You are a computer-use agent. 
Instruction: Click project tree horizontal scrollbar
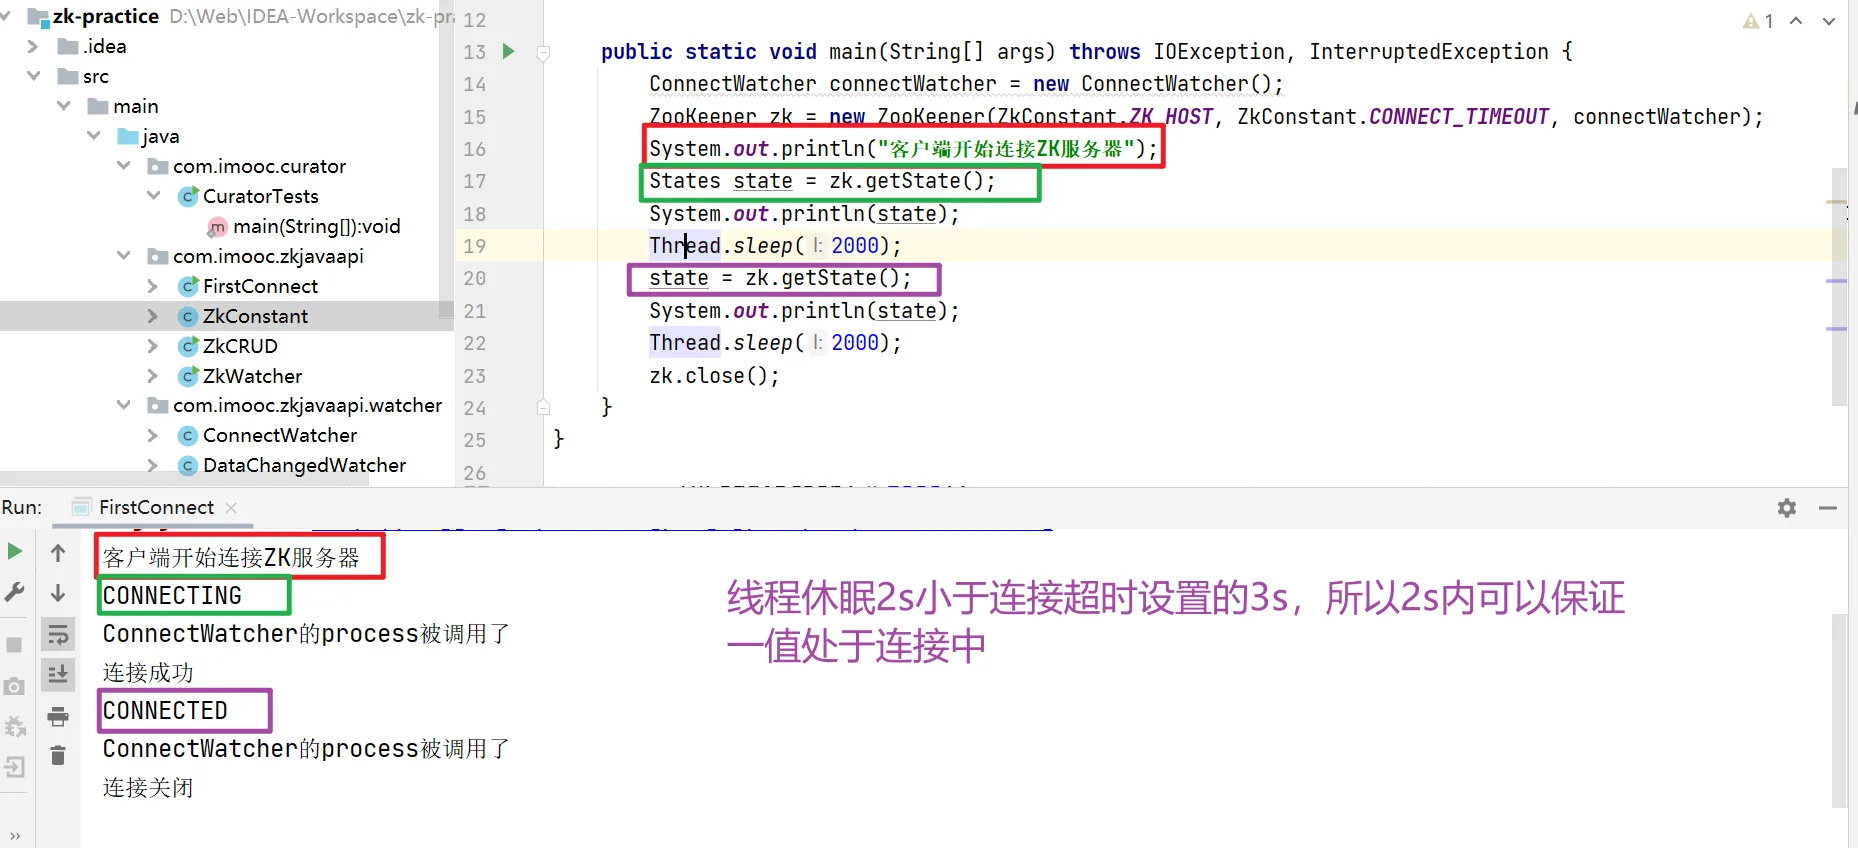185,479
